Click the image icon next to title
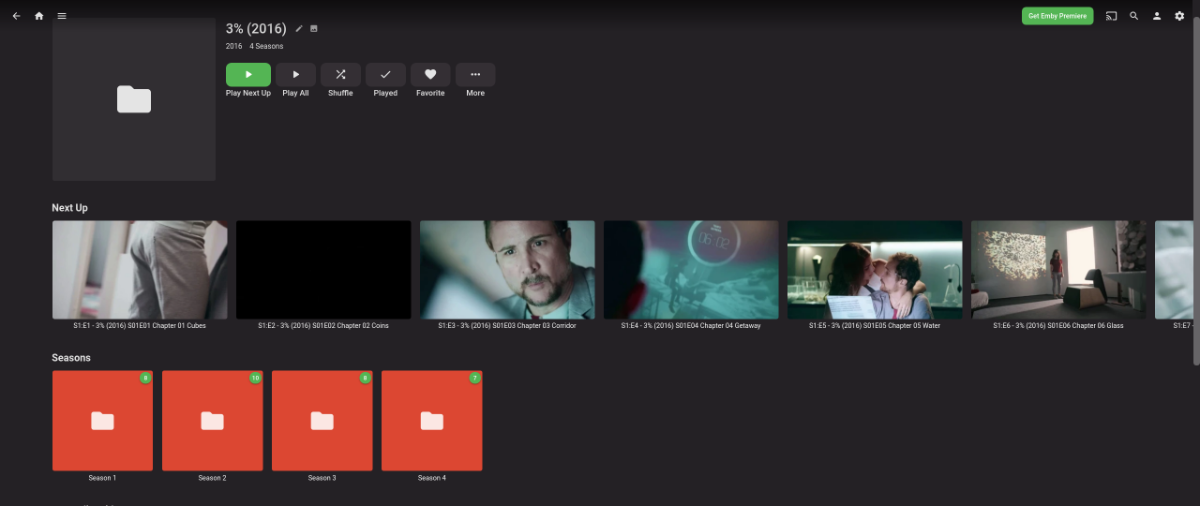 (314, 29)
